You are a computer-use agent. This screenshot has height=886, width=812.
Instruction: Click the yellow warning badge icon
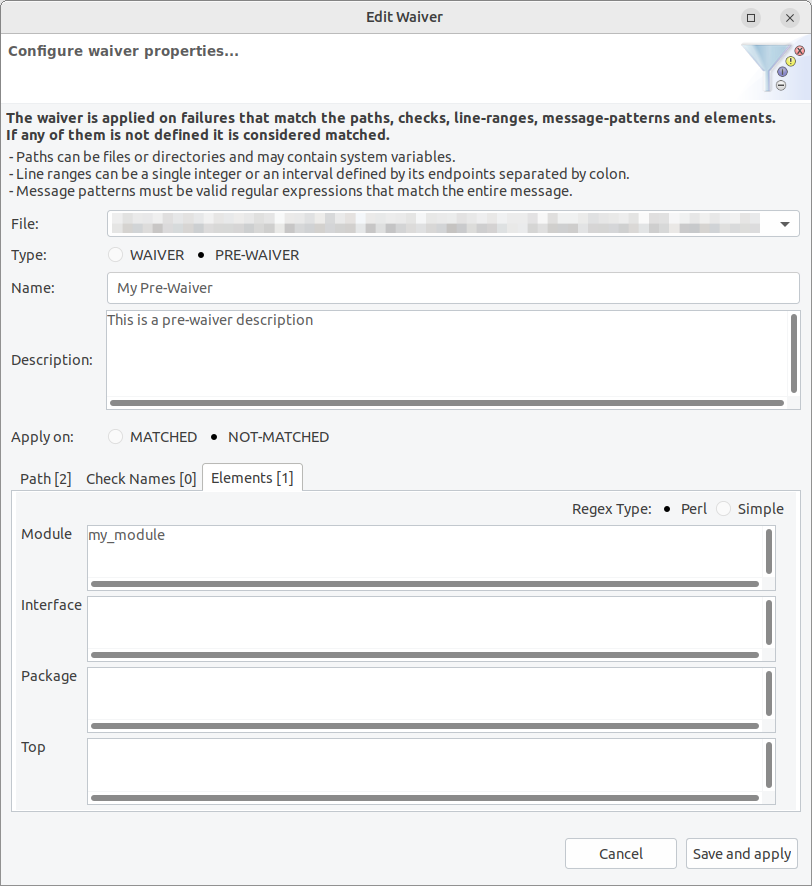click(790, 61)
